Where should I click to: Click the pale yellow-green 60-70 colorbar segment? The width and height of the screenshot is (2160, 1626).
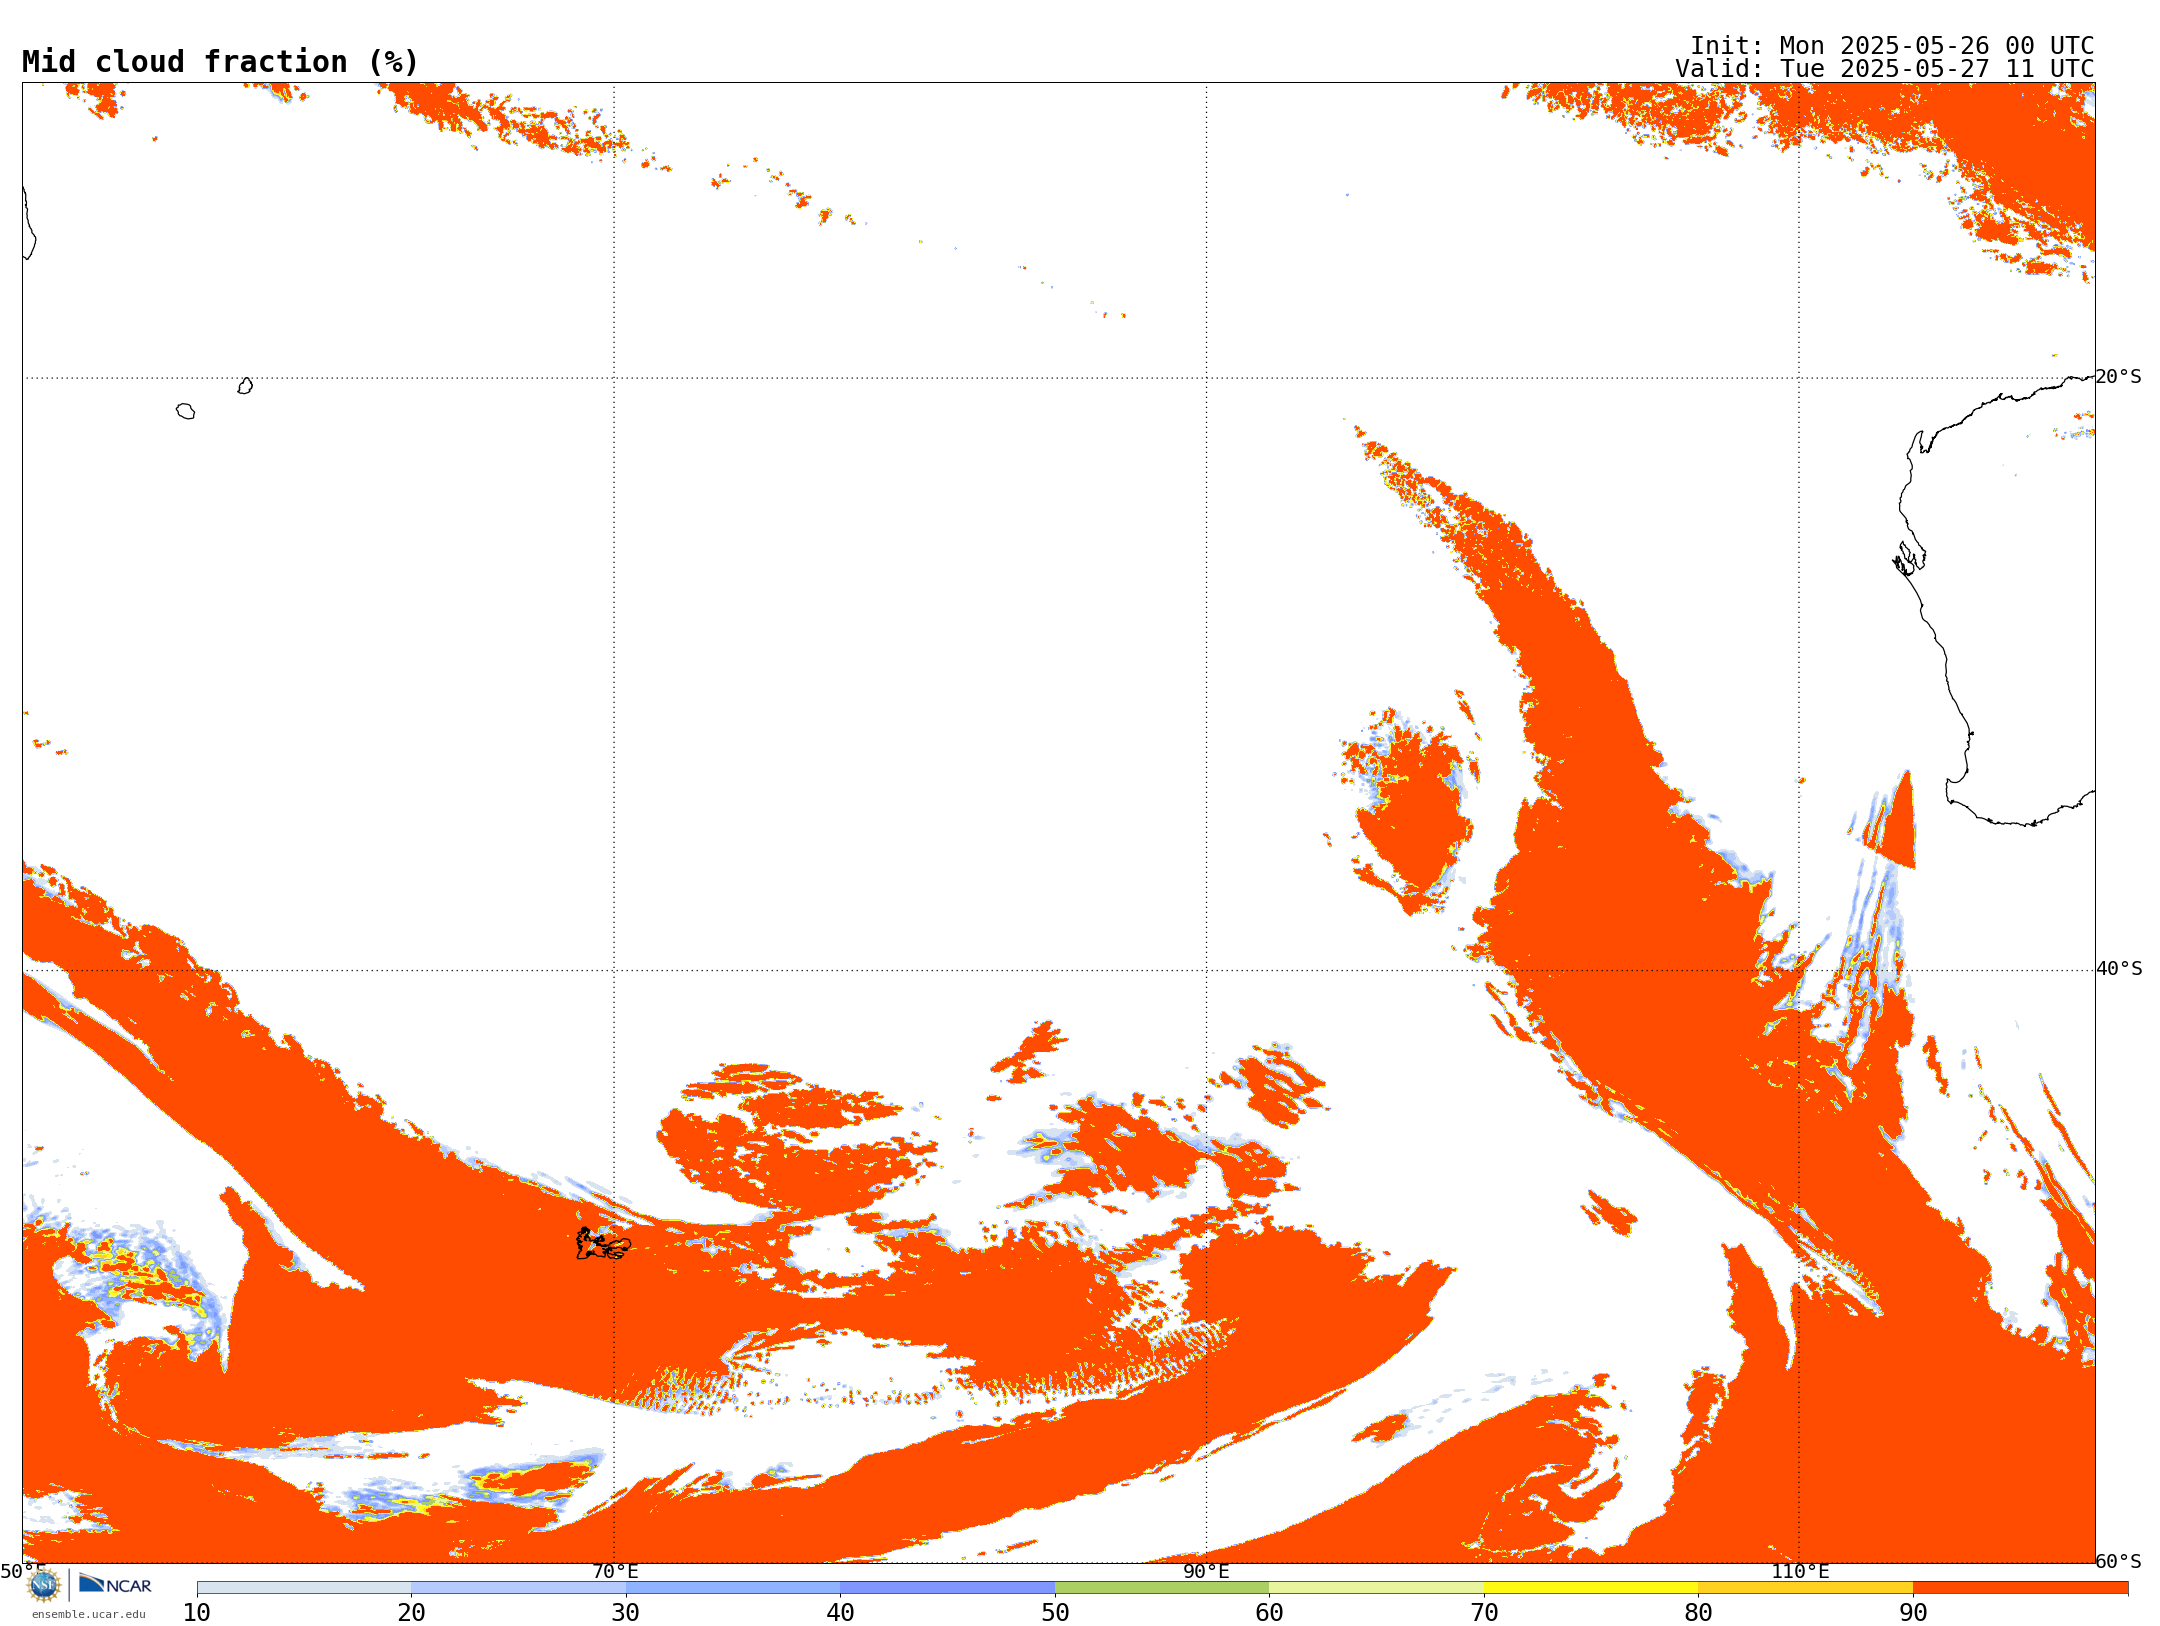click(x=1377, y=1588)
